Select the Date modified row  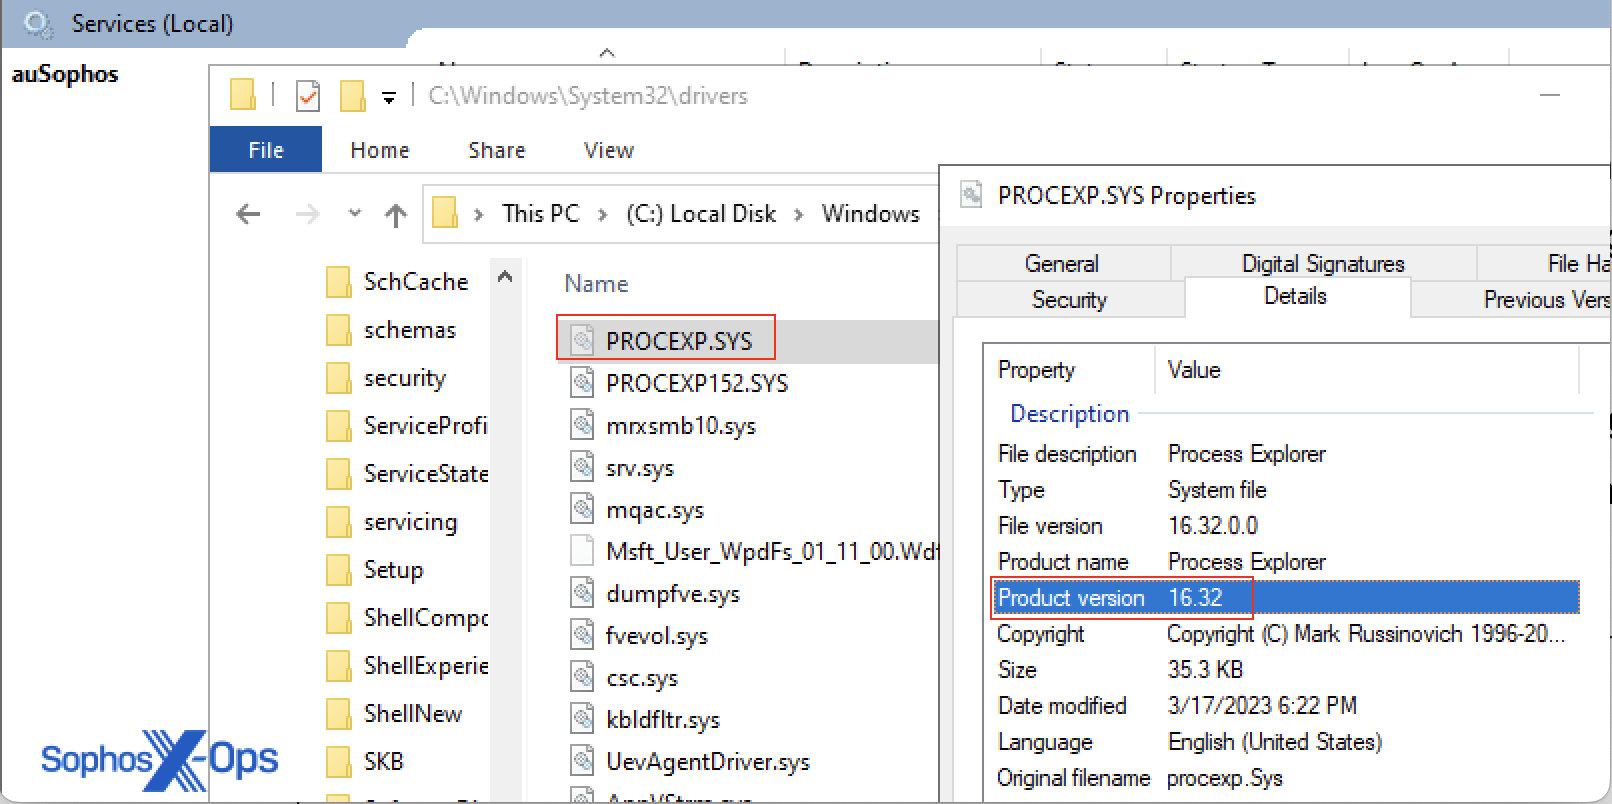tap(1288, 706)
